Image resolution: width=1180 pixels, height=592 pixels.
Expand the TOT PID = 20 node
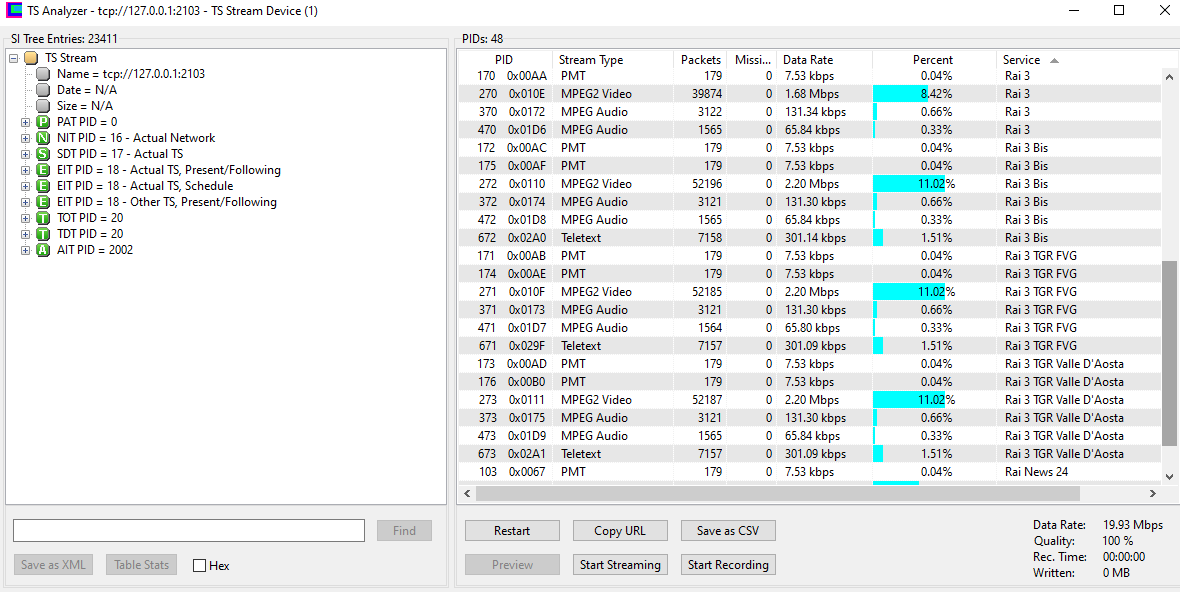26,218
